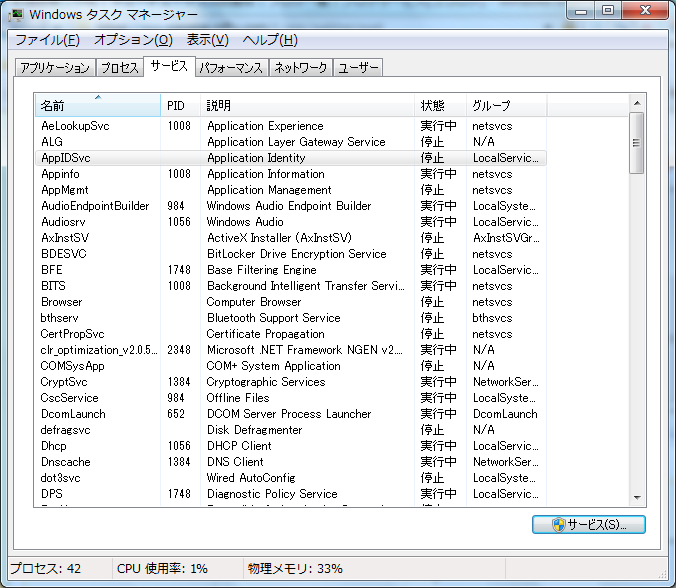The image size is (676, 588).
Task: Select the dot3svc service row
Action: pos(291,478)
